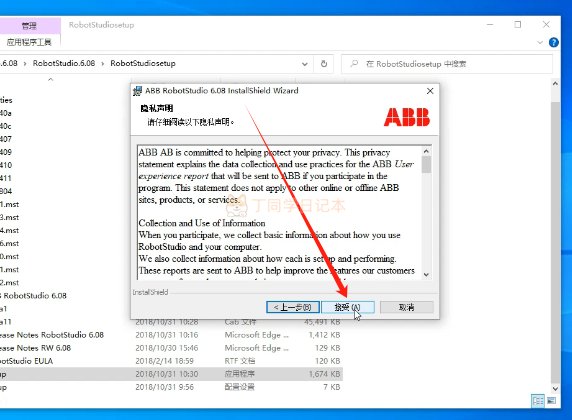The height and width of the screenshot is (420, 572).
Task: Select the 3.mst file
Action: tap(9, 217)
